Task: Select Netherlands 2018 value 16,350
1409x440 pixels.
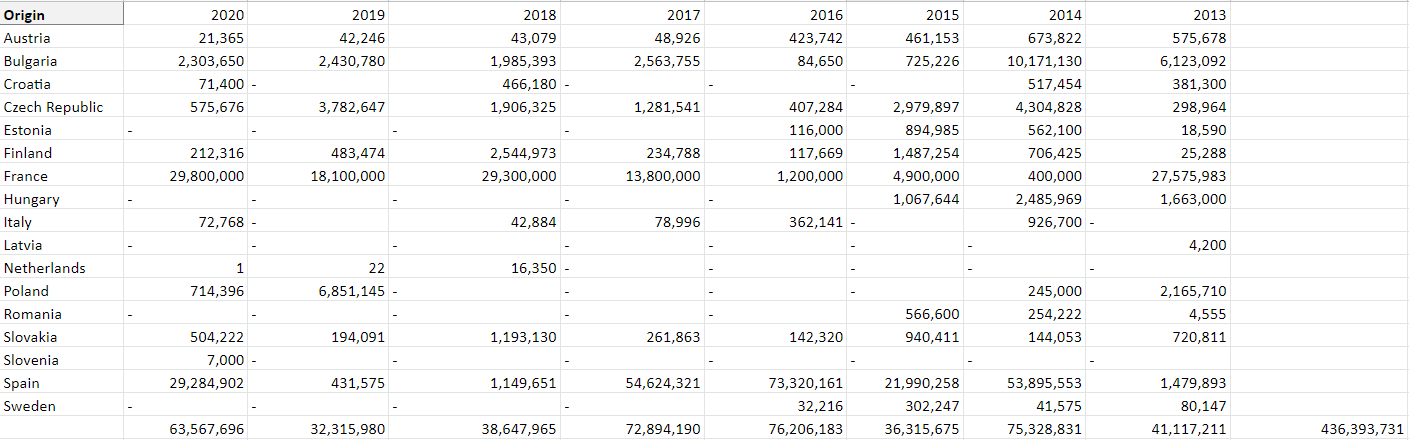Action: (475, 268)
